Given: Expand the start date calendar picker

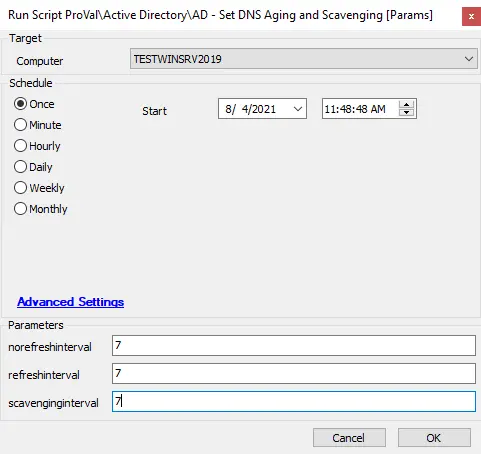Looking at the screenshot, I should point(298,109).
